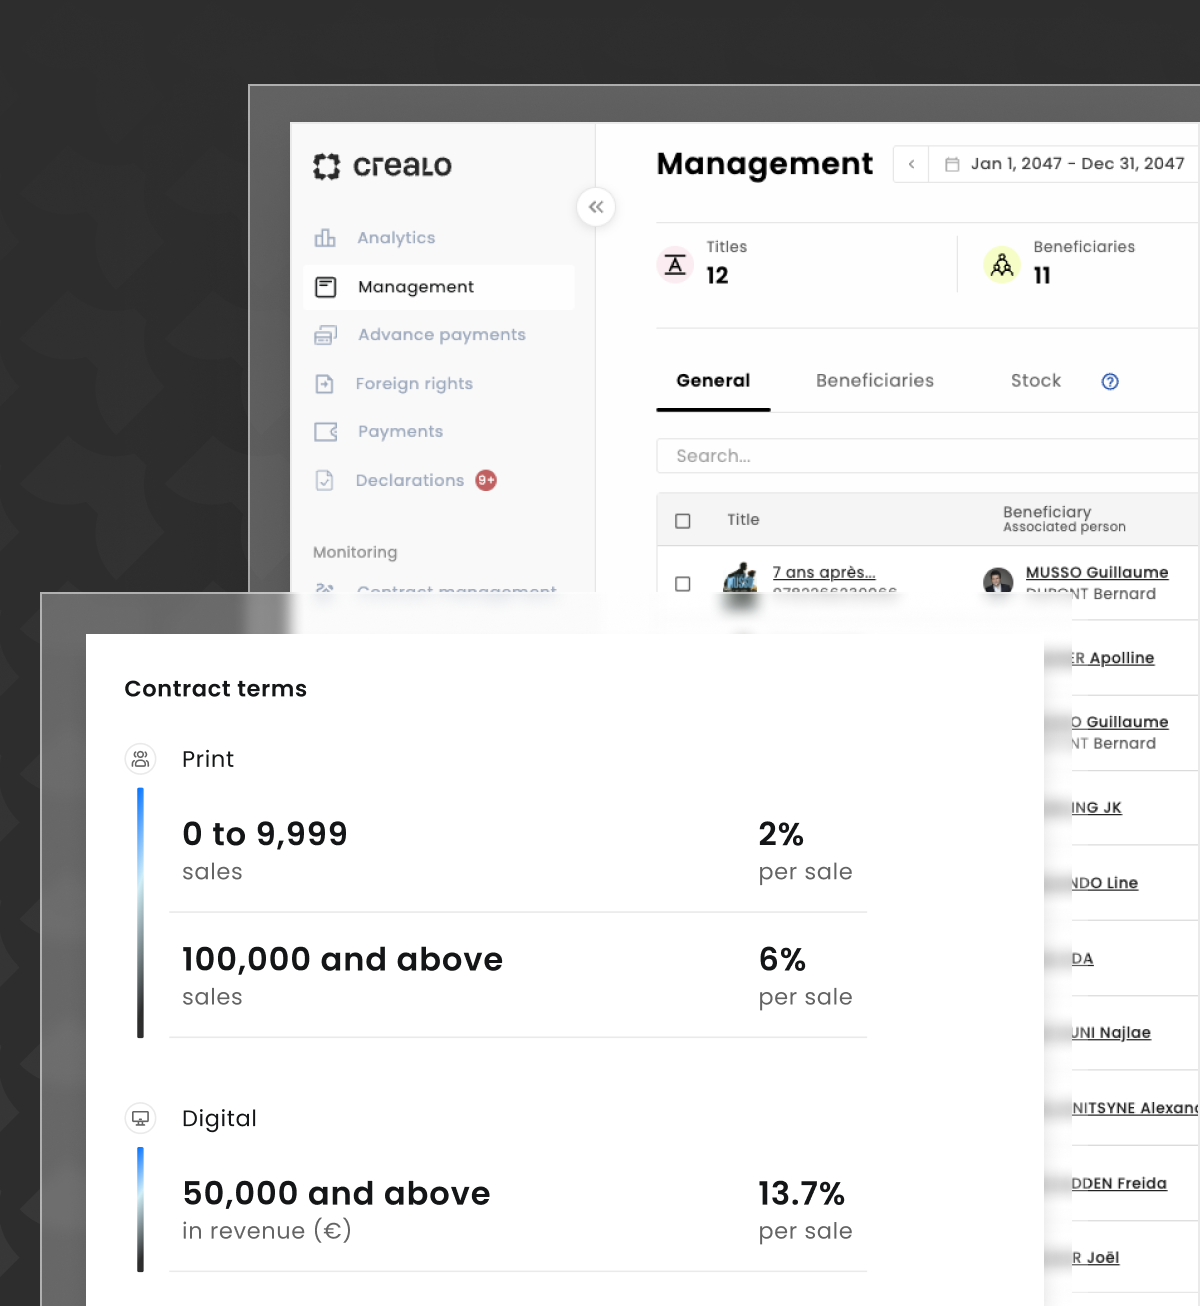The image size is (1200, 1306).
Task: Click the help question mark icon
Action: [1110, 382]
